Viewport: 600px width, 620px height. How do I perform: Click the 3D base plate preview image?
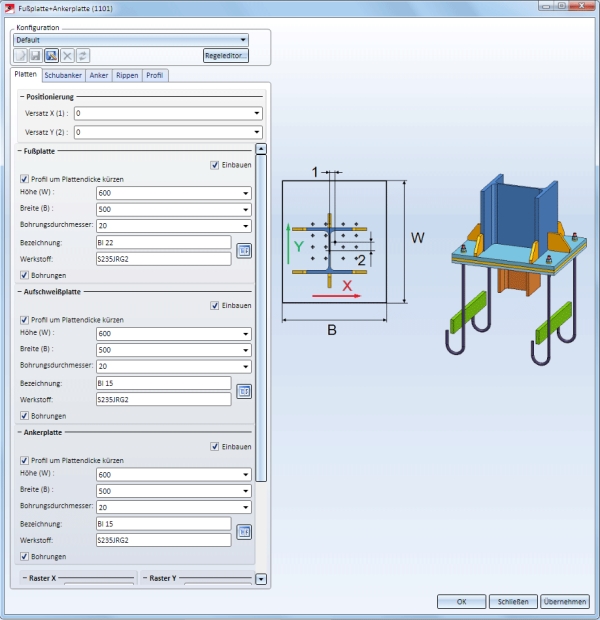515,270
